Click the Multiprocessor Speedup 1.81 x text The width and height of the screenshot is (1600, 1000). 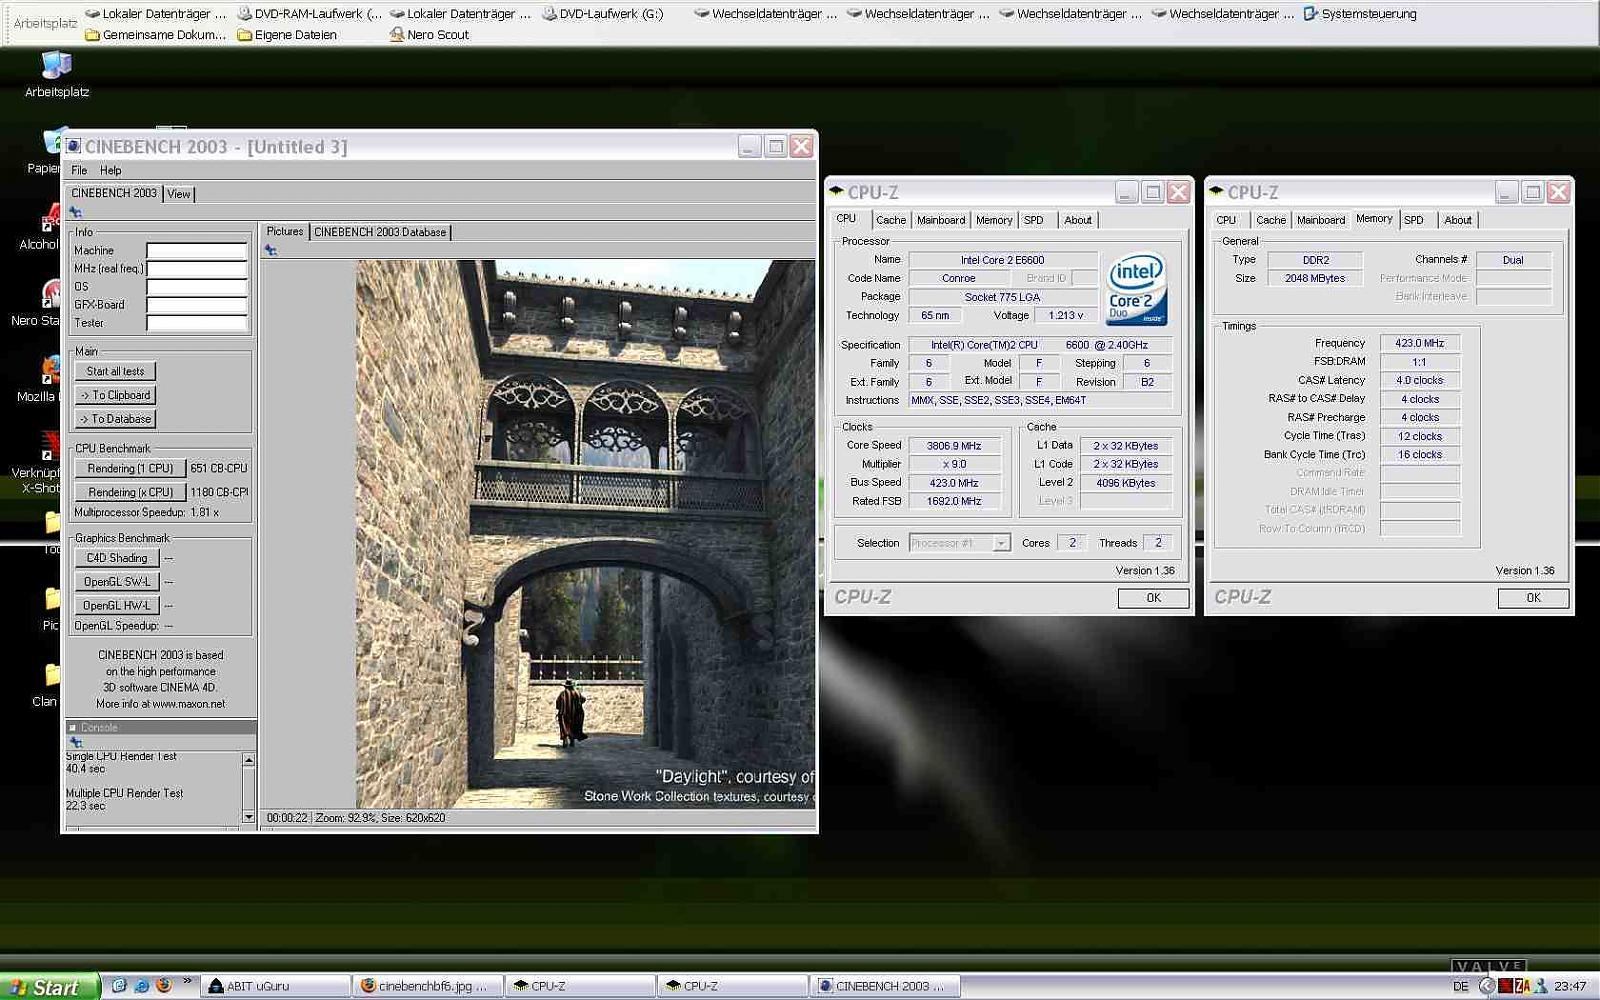click(146, 513)
